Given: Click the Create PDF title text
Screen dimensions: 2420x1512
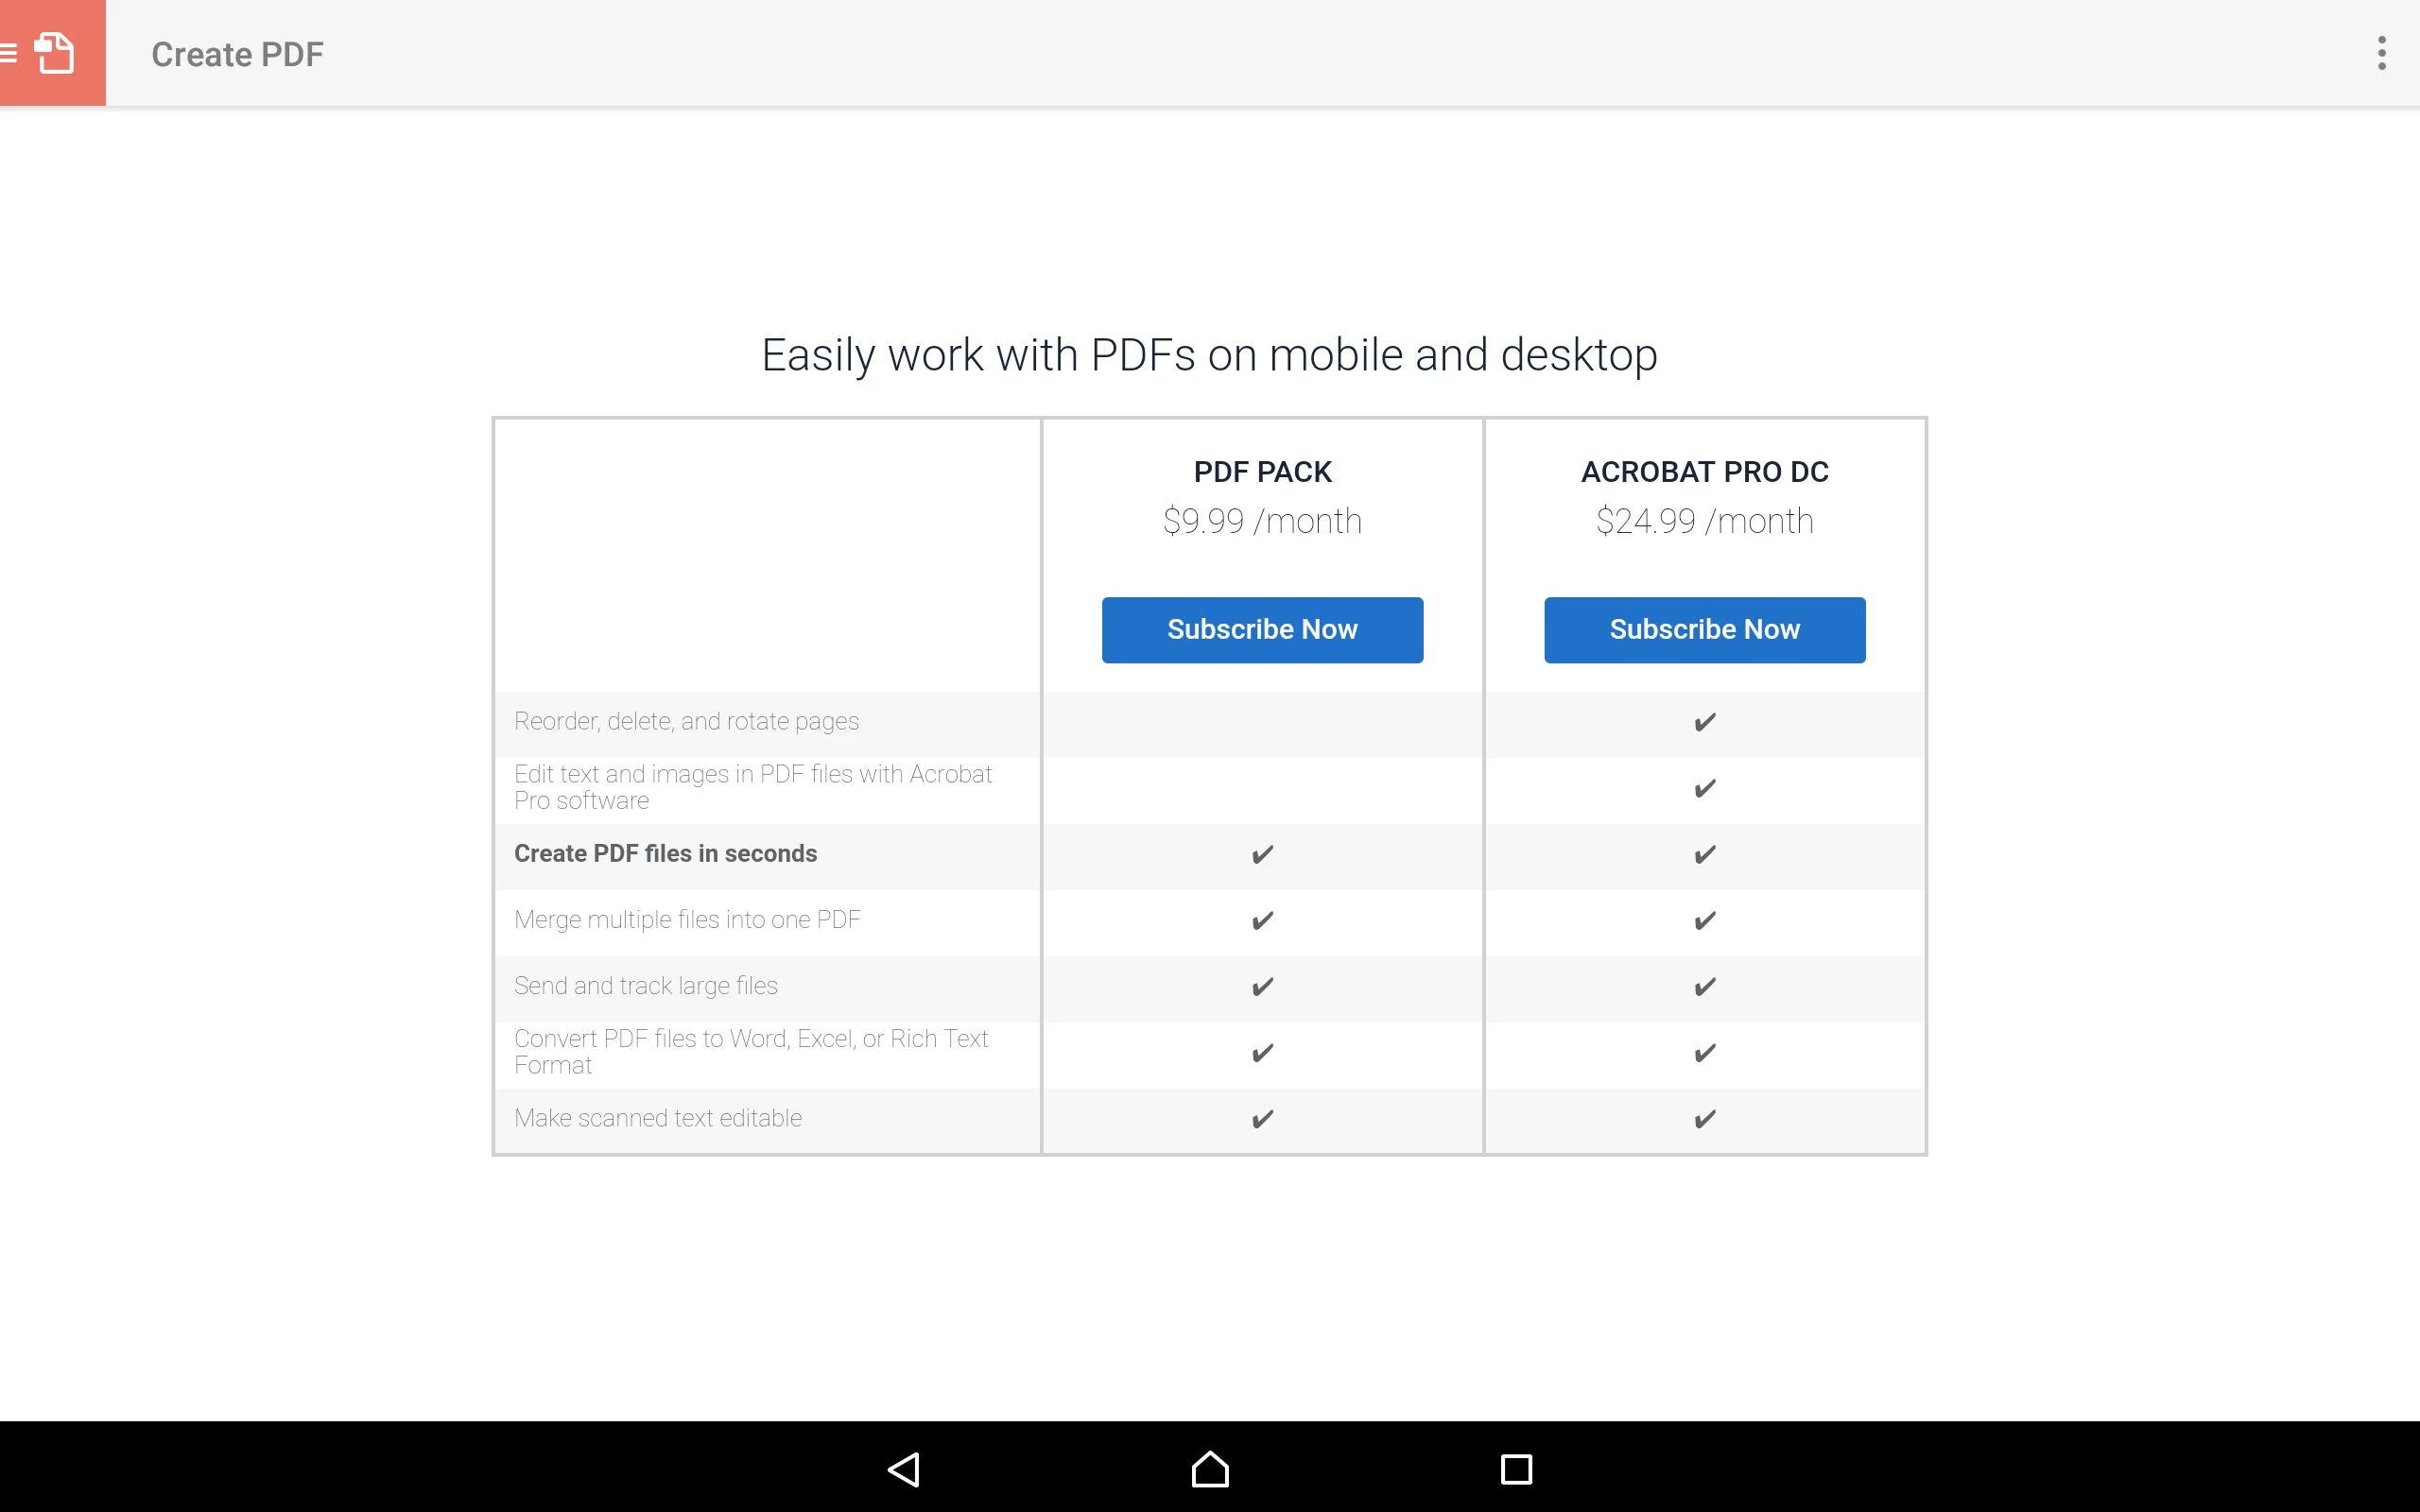Looking at the screenshot, I should click(237, 54).
